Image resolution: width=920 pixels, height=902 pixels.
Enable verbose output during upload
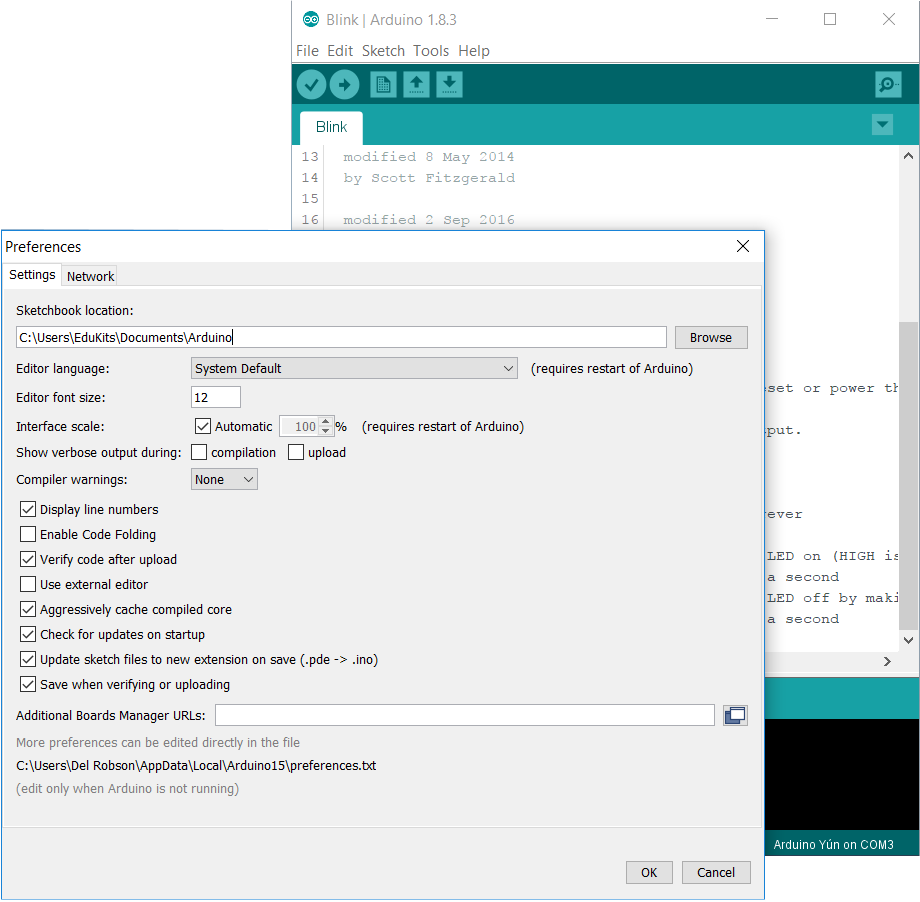296,452
